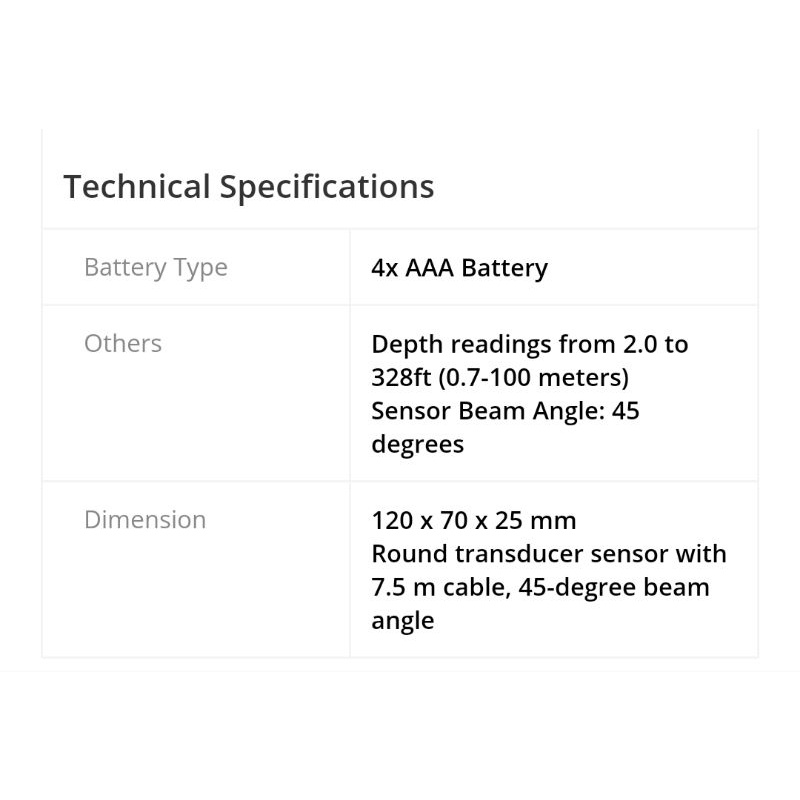800x800 pixels.
Task: Select the "Dimension" row label
Action: pos(145,520)
